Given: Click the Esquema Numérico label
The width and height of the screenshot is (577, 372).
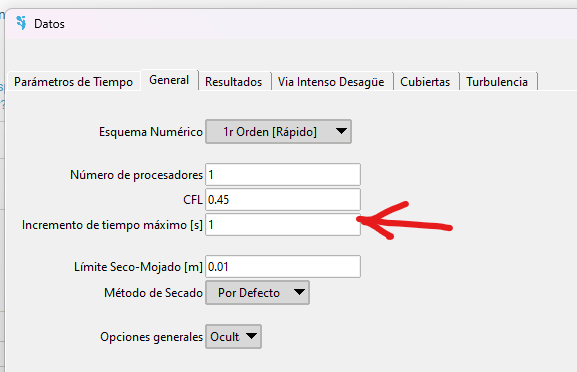Looking at the screenshot, I should tap(151, 132).
